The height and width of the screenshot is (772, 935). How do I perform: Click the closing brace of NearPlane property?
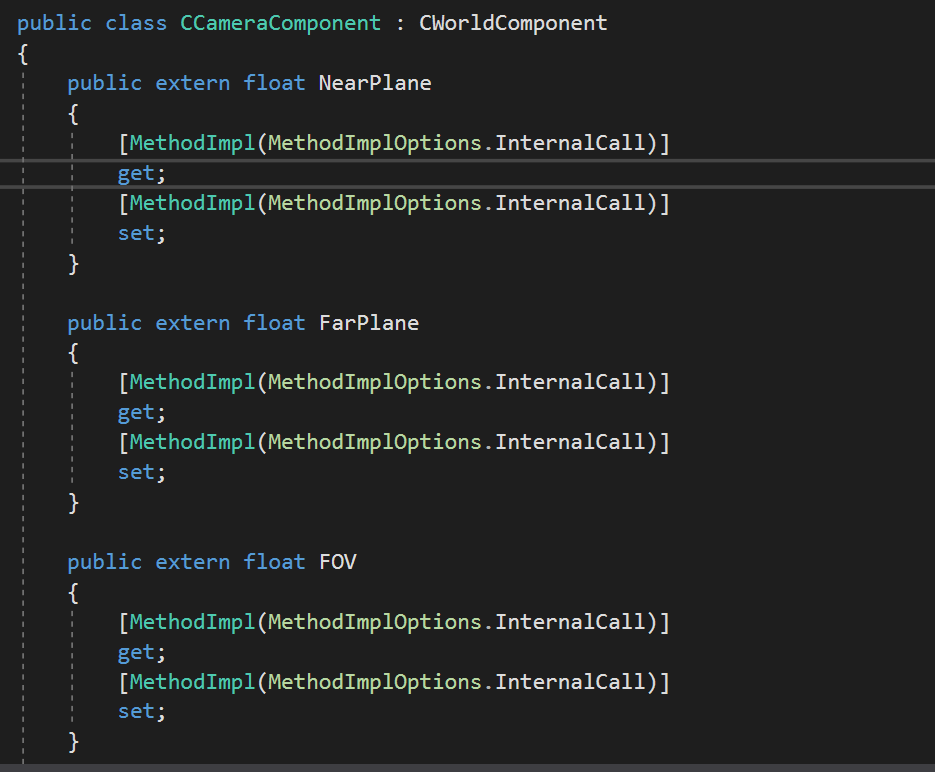[x=73, y=263]
